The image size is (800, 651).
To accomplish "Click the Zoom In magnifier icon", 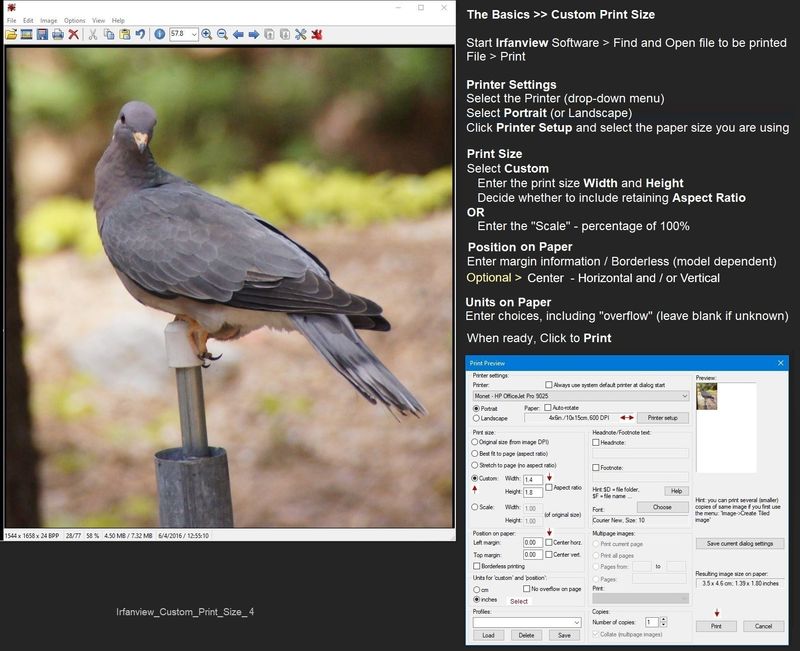I will pos(207,34).
